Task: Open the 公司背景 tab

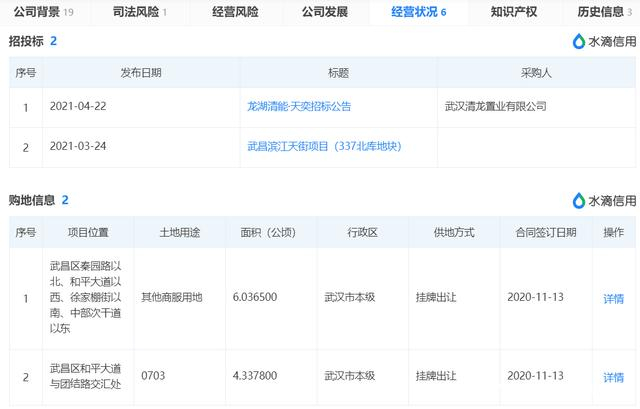Action: pyautogui.click(x=43, y=12)
